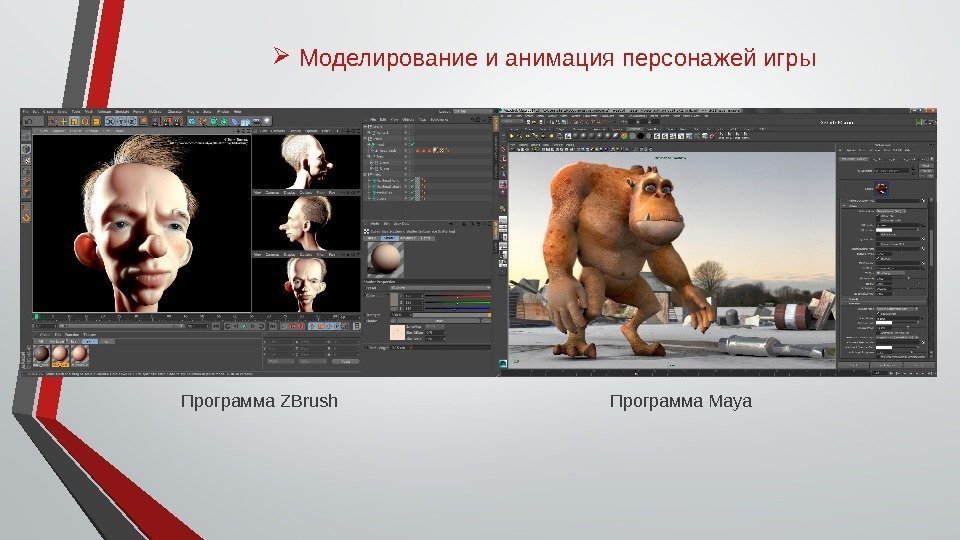Click the first yellow shelf icon in Maya
This screenshot has height=540, width=960.
click(x=511, y=136)
